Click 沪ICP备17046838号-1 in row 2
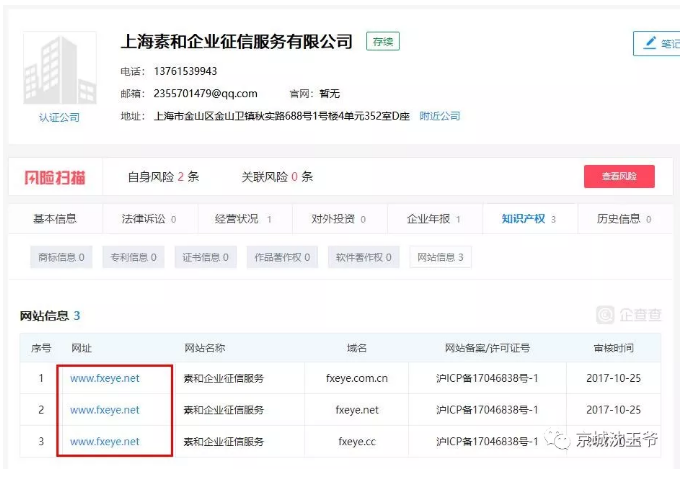The height and width of the screenshot is (480, 686). point(487,410)
